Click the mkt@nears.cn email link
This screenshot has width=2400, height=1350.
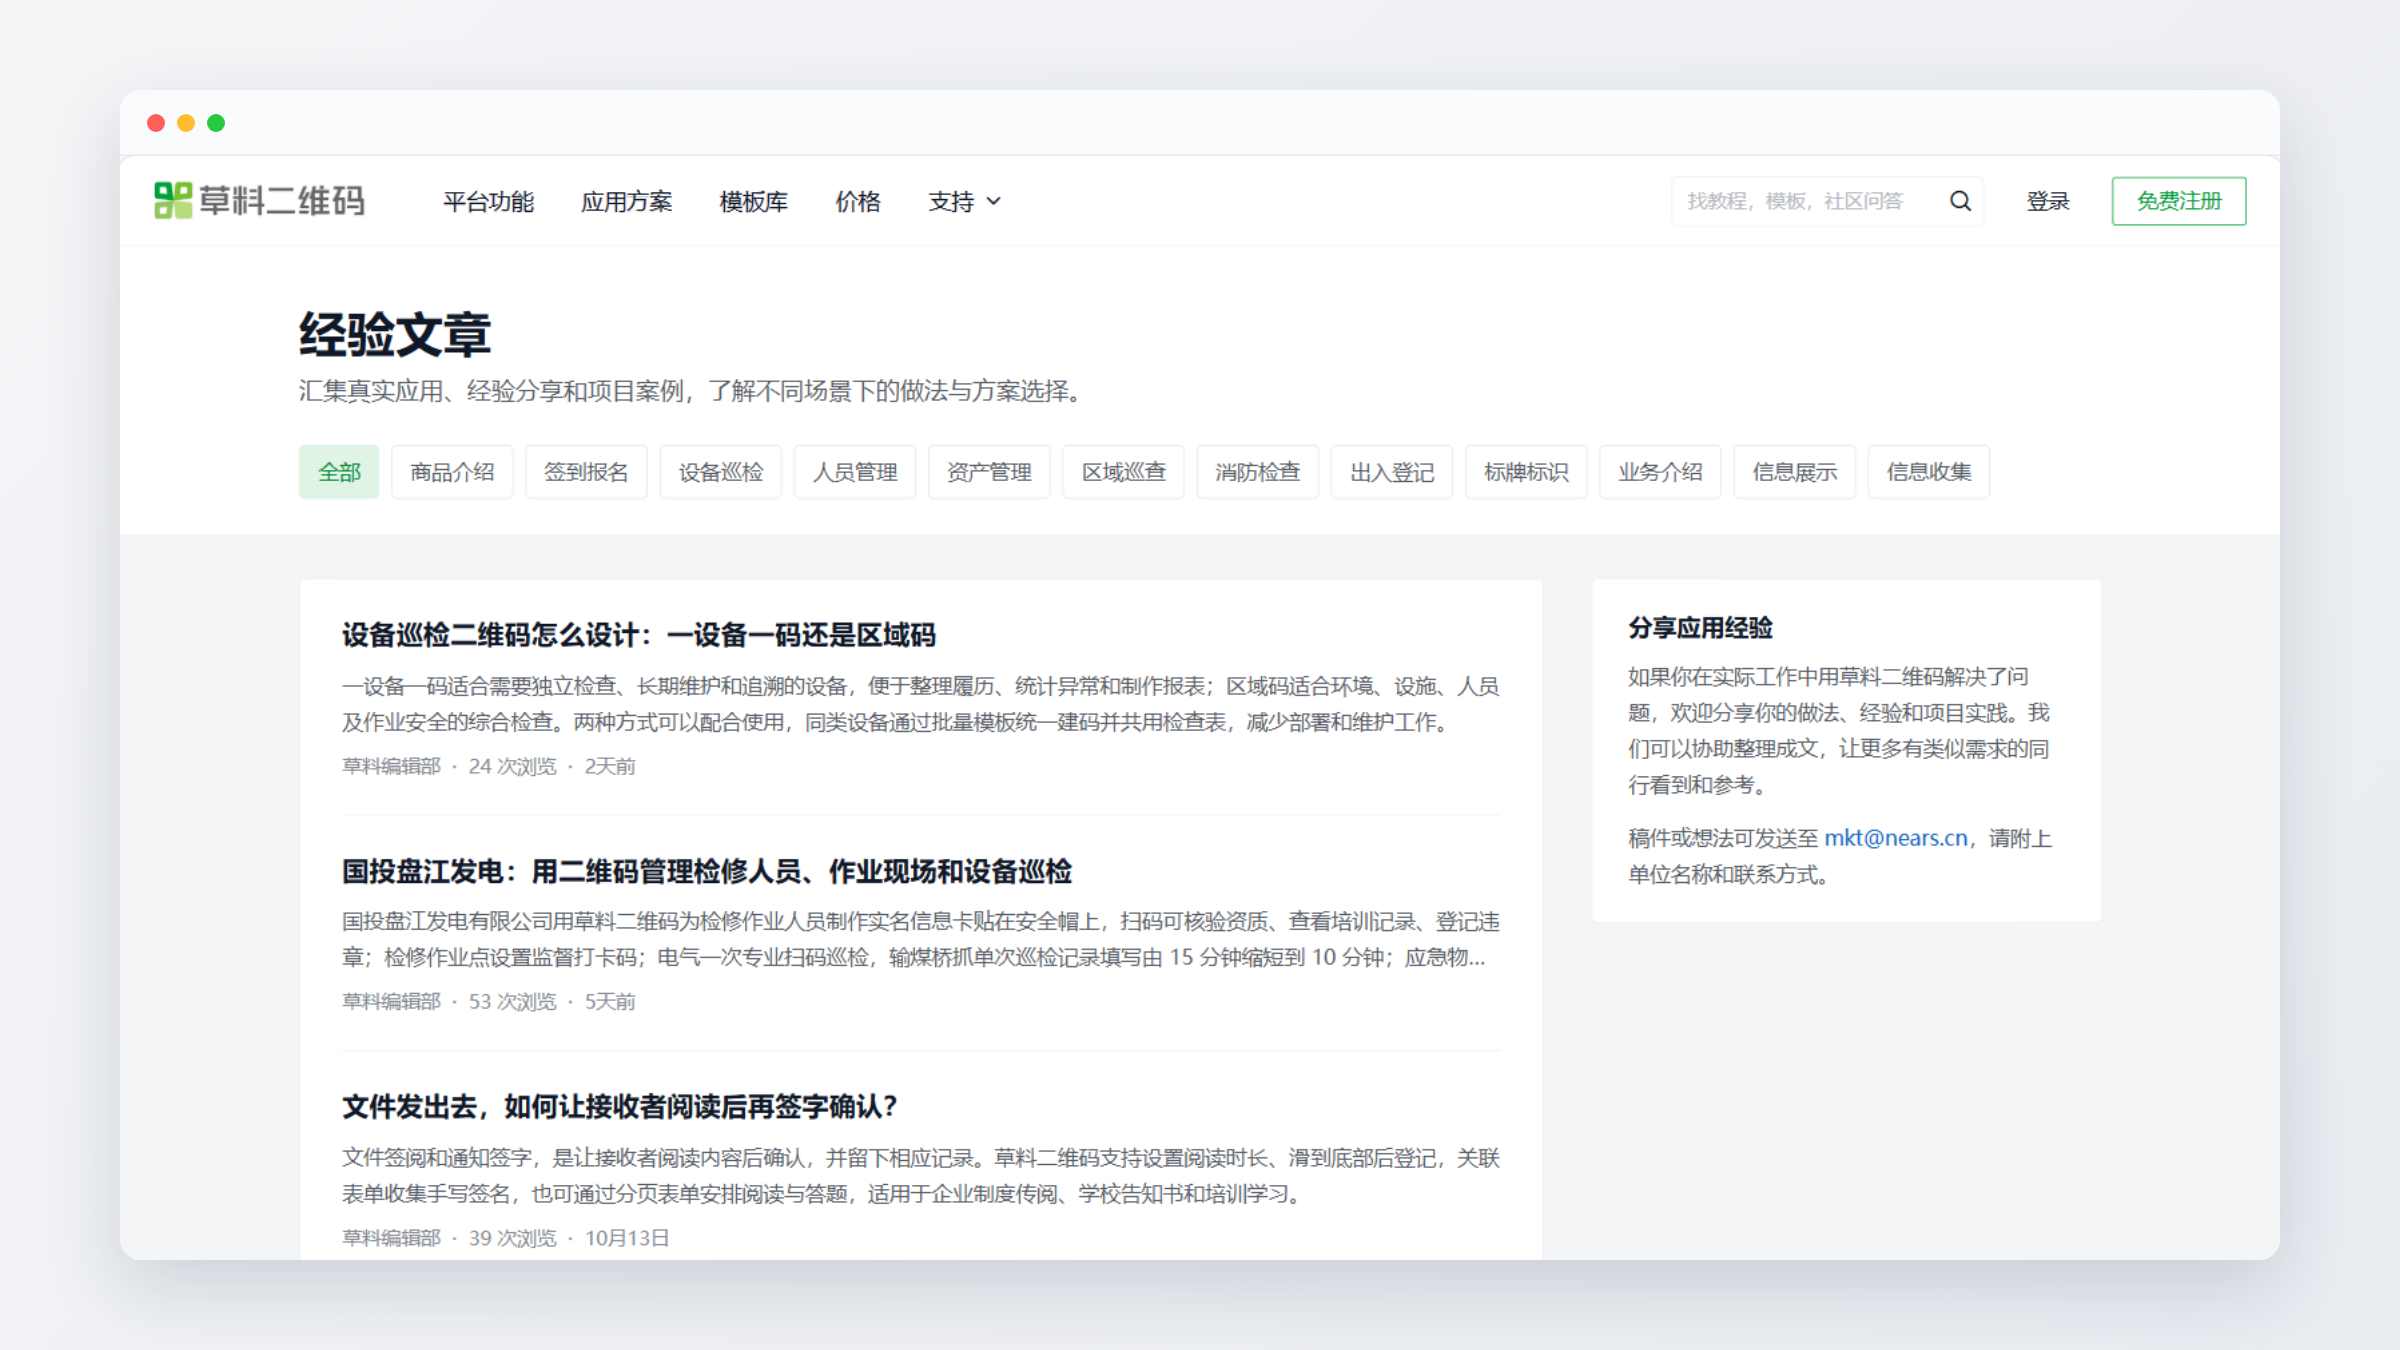tap(1896, 838)
